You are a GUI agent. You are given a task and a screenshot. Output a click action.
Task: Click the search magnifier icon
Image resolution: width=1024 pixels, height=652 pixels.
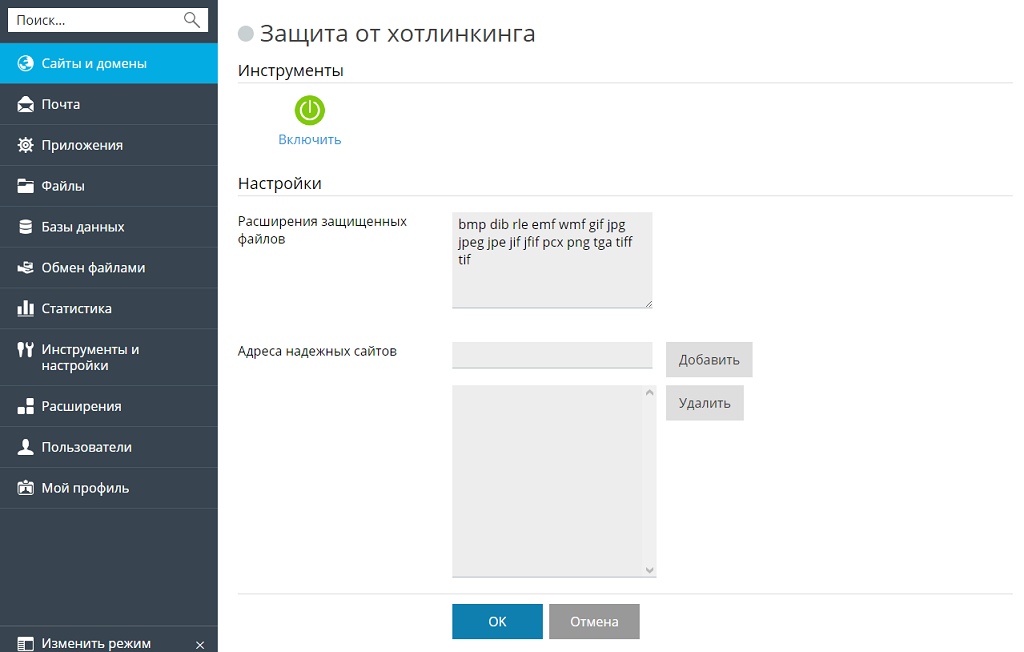[191, 20]
